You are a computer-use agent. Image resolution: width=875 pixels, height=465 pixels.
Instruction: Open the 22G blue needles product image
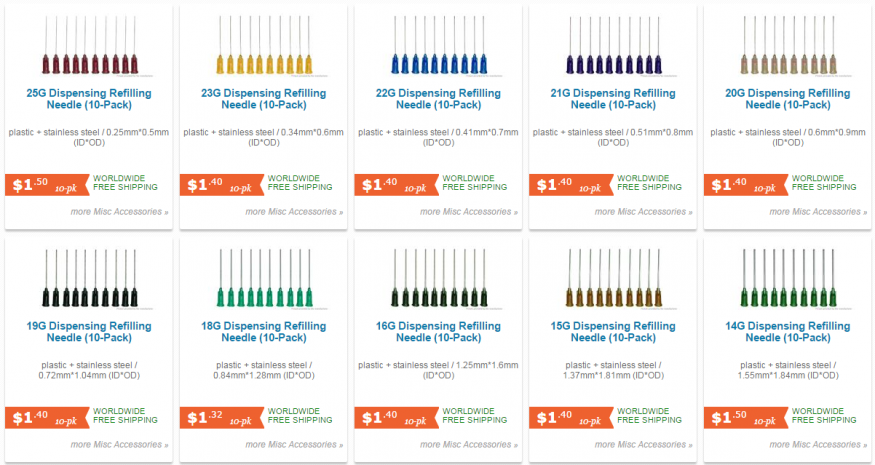(x=439, y=46)
